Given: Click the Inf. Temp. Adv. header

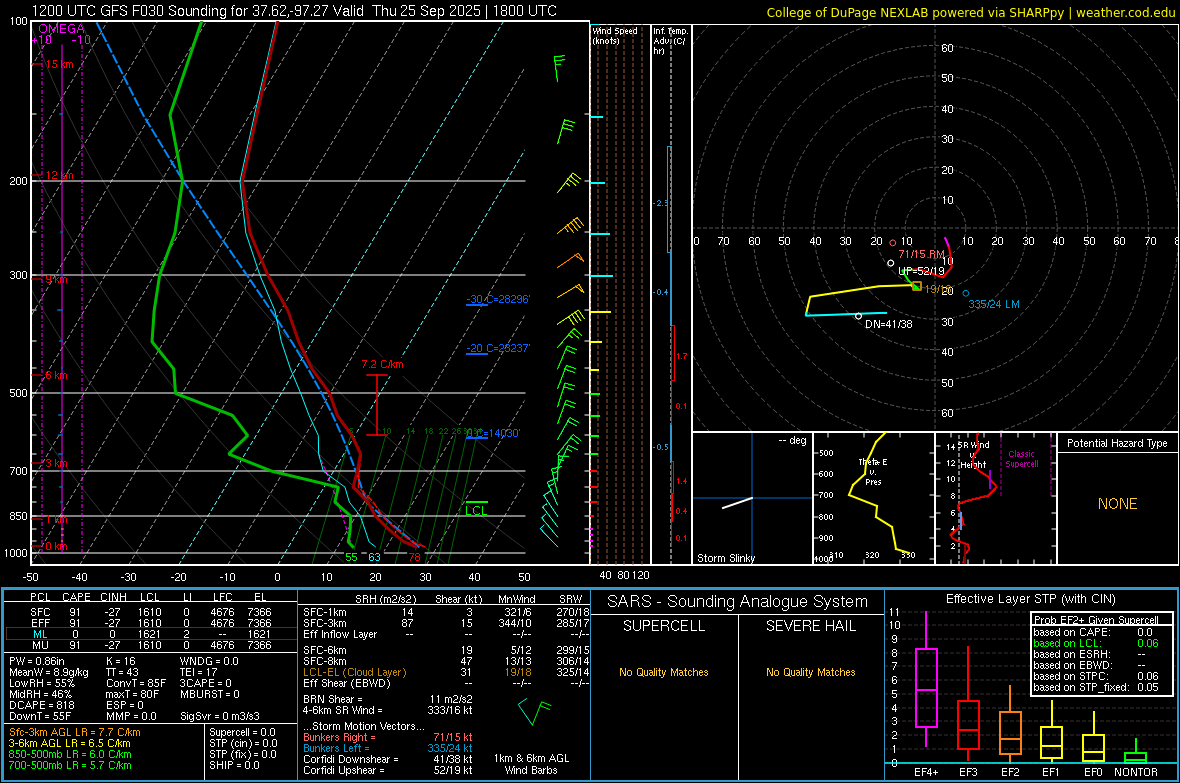Looking at the screenshot, I should 670,41.
